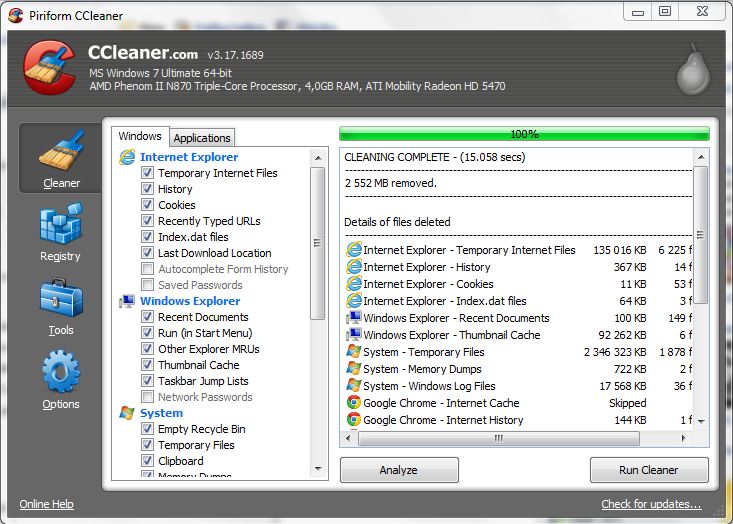Toggle Last Download Location checkbox
This screenshot has height=524, width=733.
coord(147,252)
